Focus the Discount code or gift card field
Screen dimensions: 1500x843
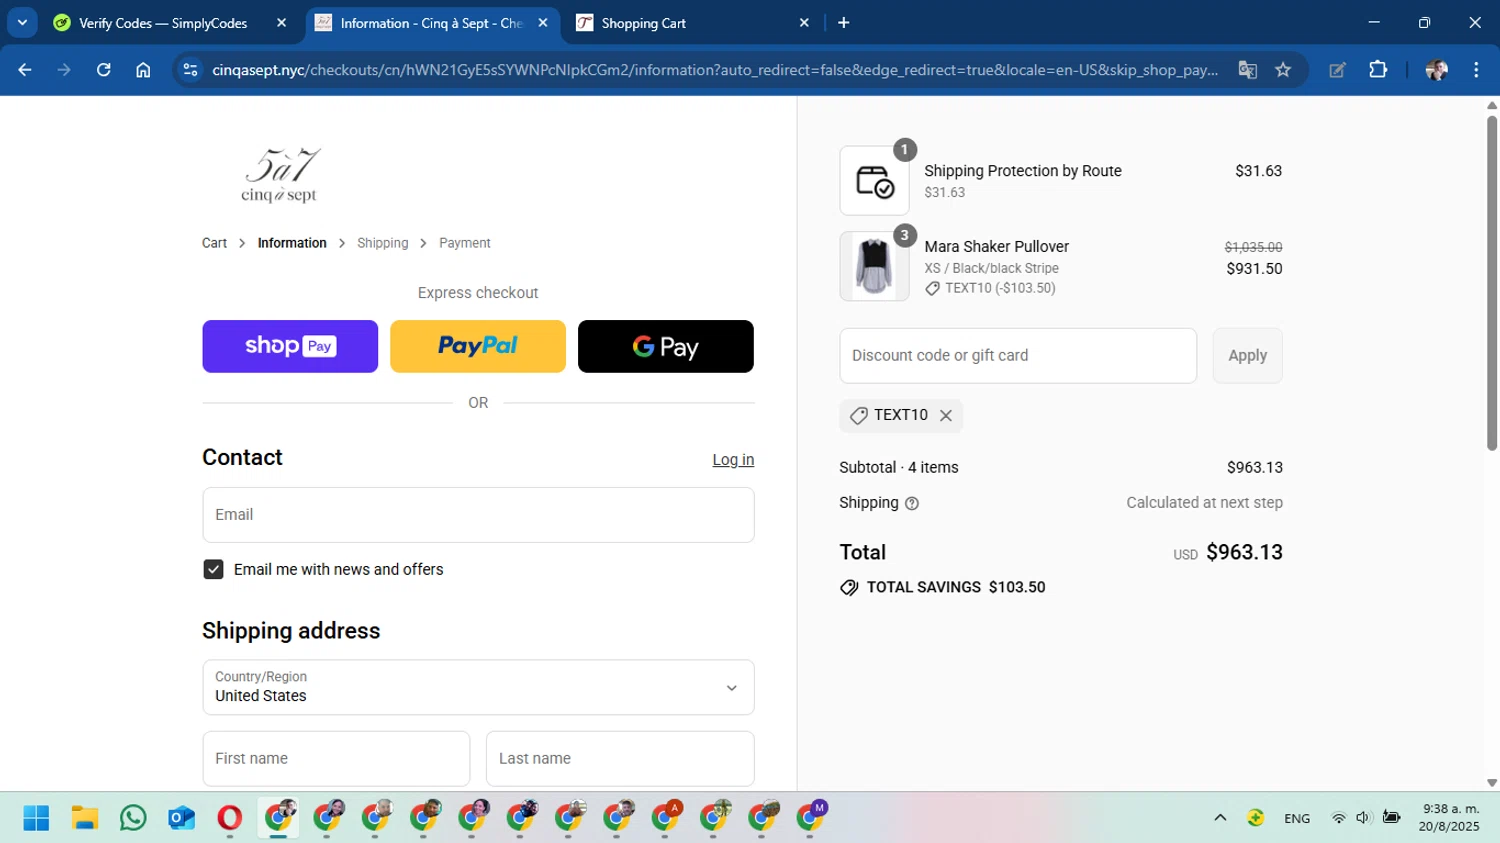(1018, 355)
